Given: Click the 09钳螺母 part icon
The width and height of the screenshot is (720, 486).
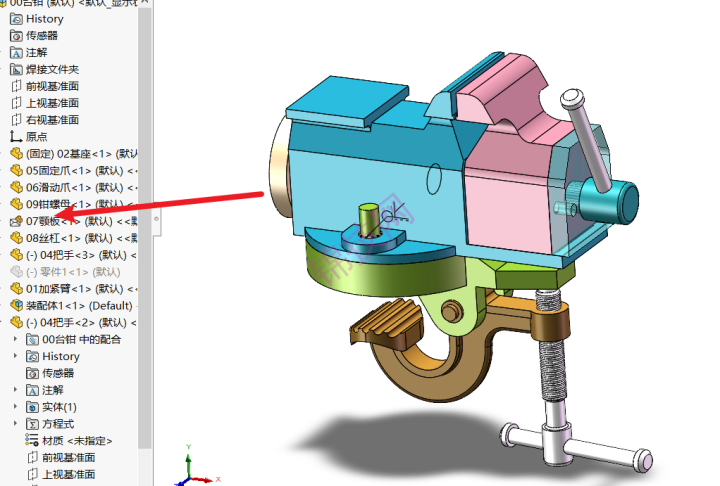Looking at the screenshot, I should pyautogui.click(x=16, y=204).
